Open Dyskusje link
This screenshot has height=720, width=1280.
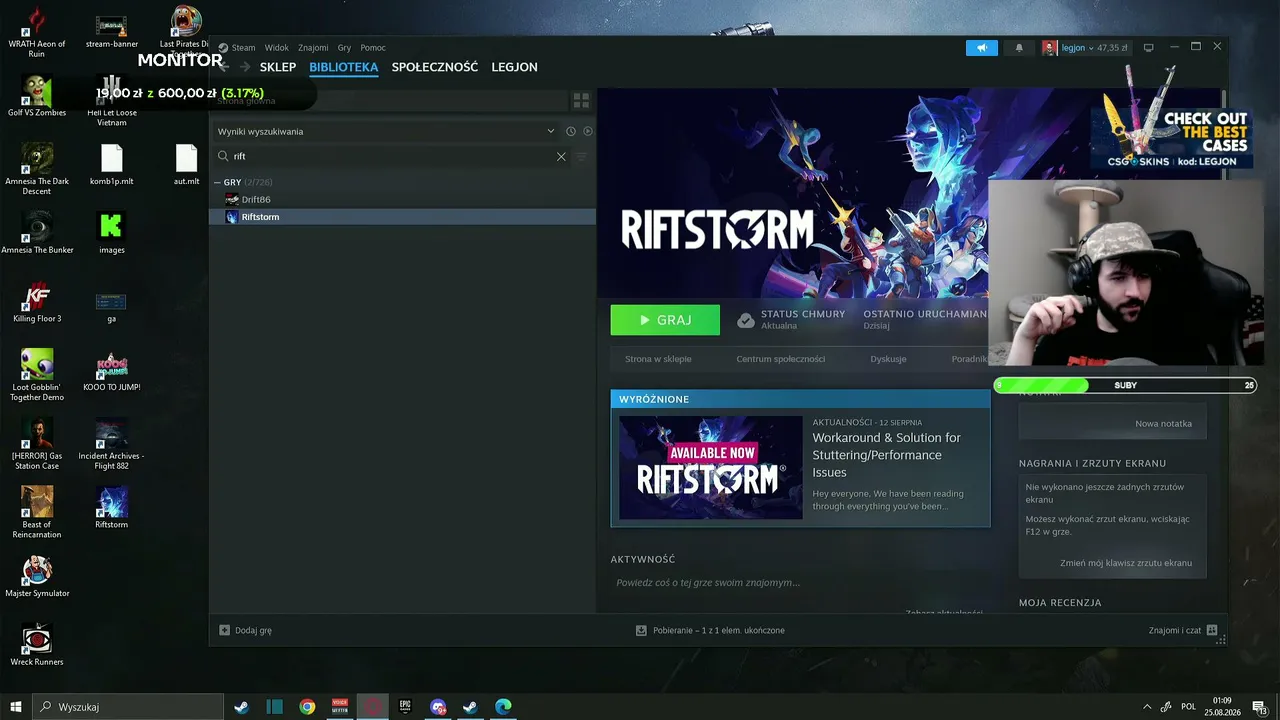[888, 359]
